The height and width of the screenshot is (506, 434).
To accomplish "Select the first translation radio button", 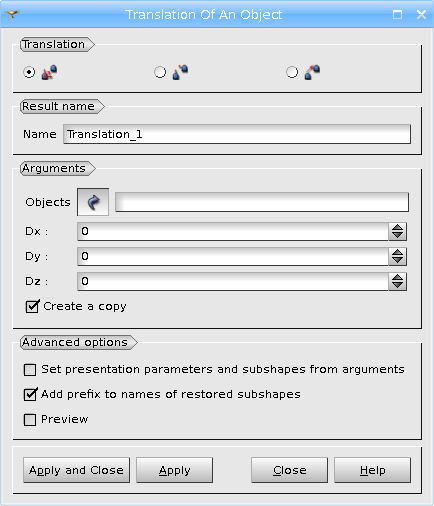I will coord(29,72).
